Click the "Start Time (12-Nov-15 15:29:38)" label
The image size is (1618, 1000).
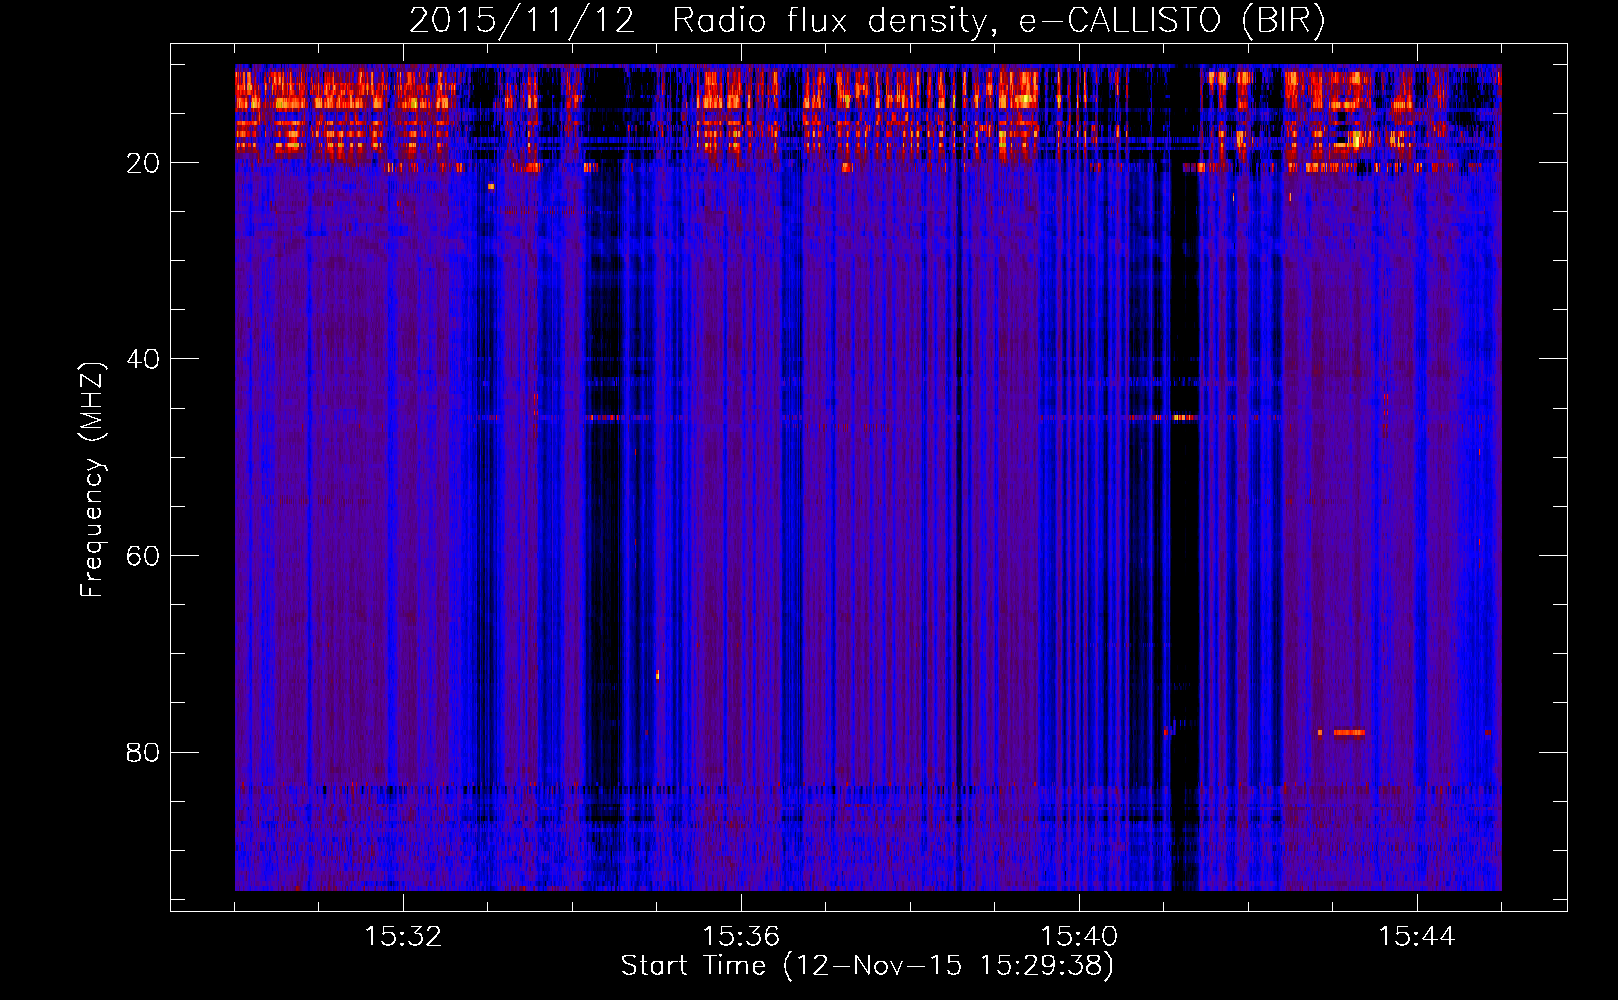point(867,966)
